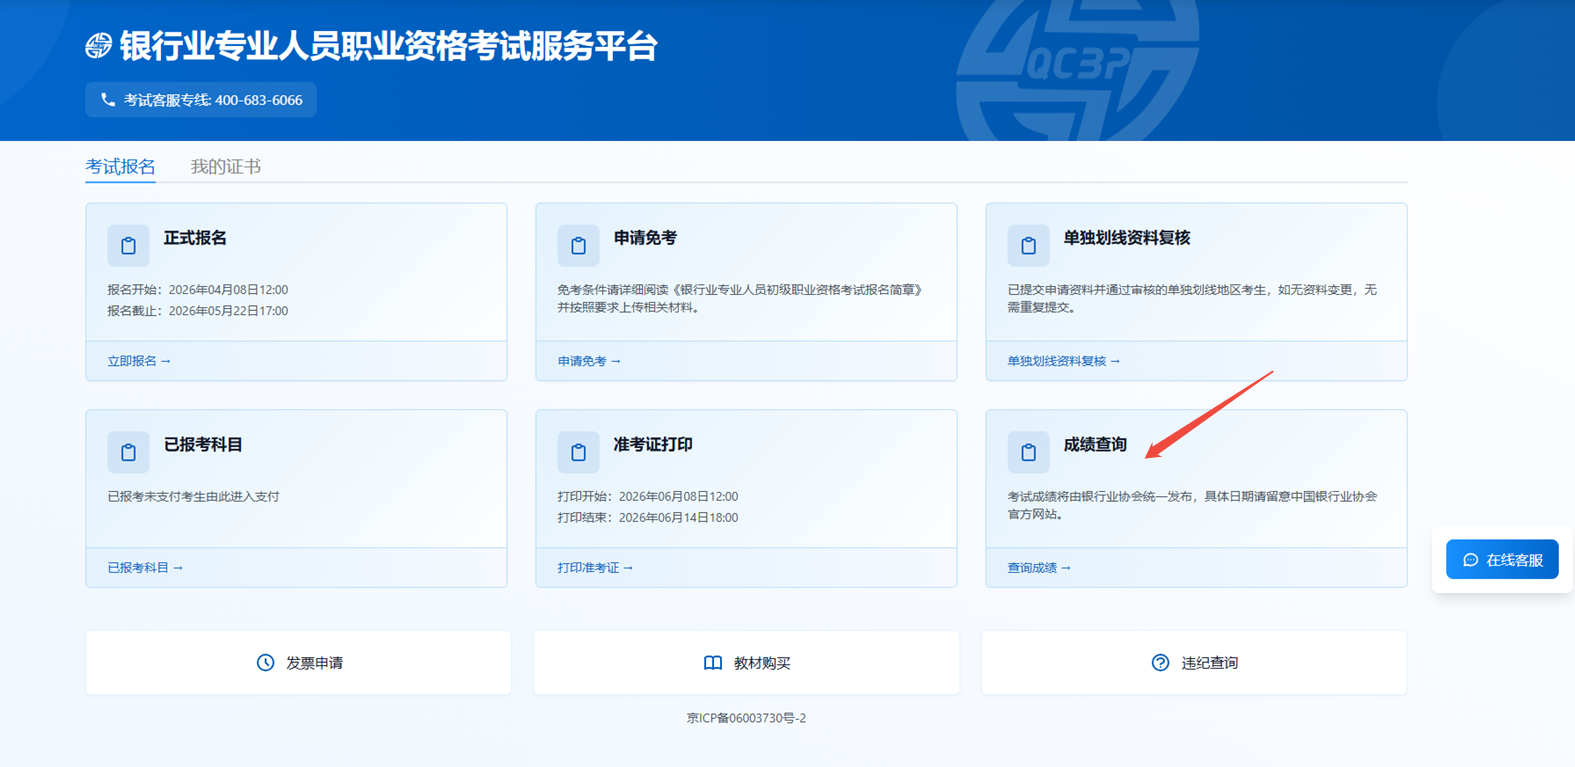This screenshot has height=767, width=1575.
Task: Switch to the 我的证书 tab
Action: point(226,167)
